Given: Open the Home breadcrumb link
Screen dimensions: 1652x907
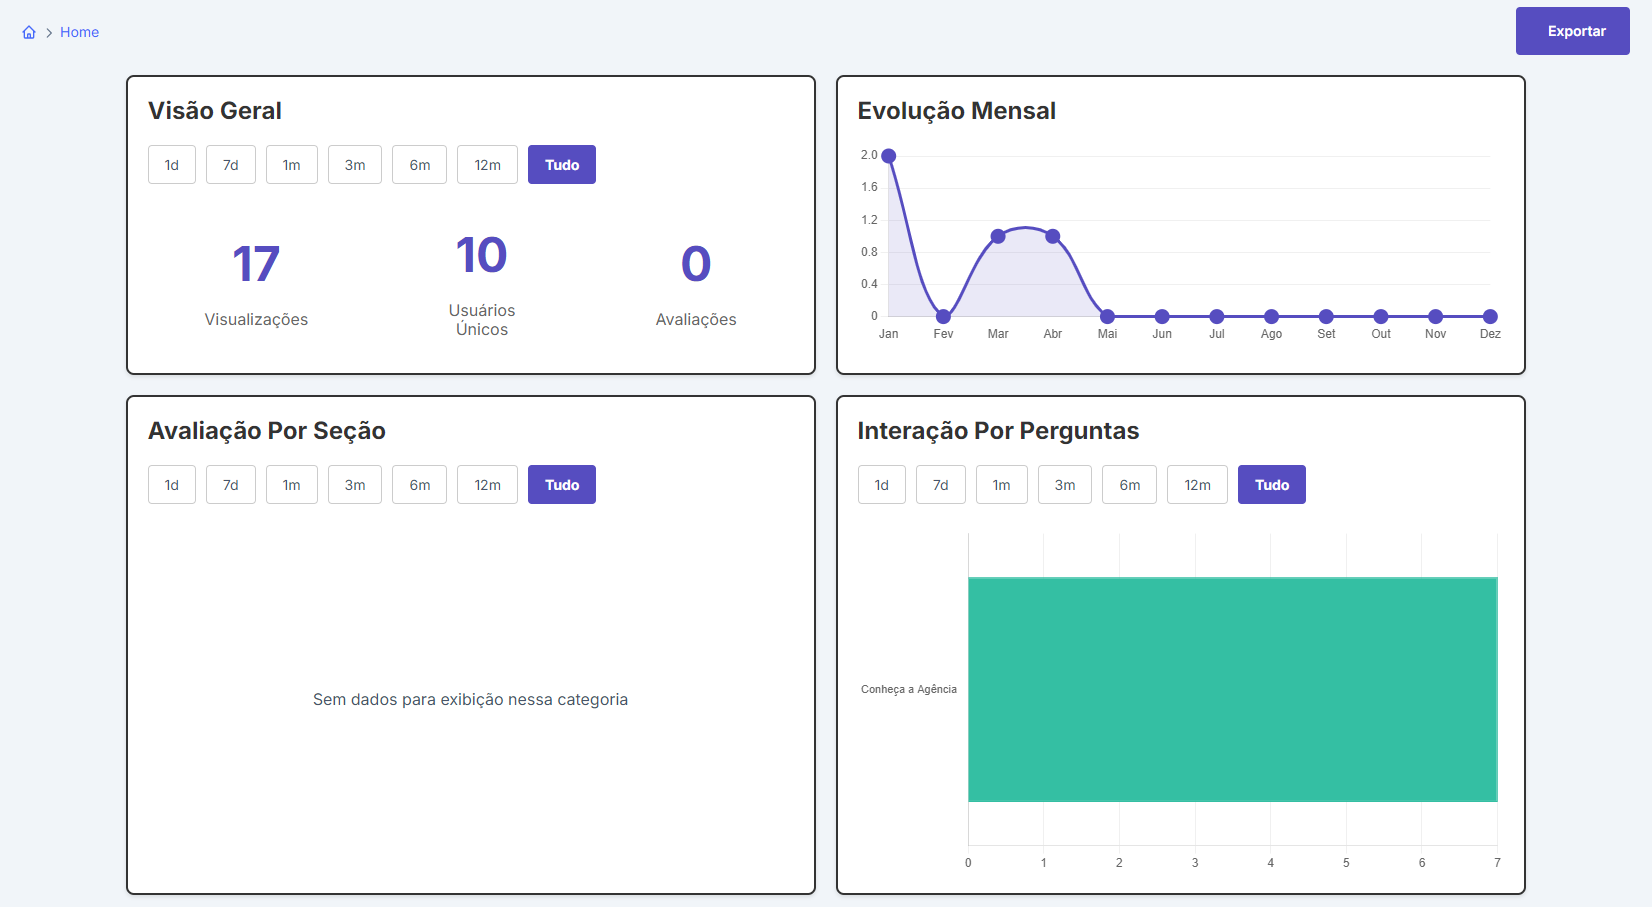Looking at the screenshot, I should (79, 32).
